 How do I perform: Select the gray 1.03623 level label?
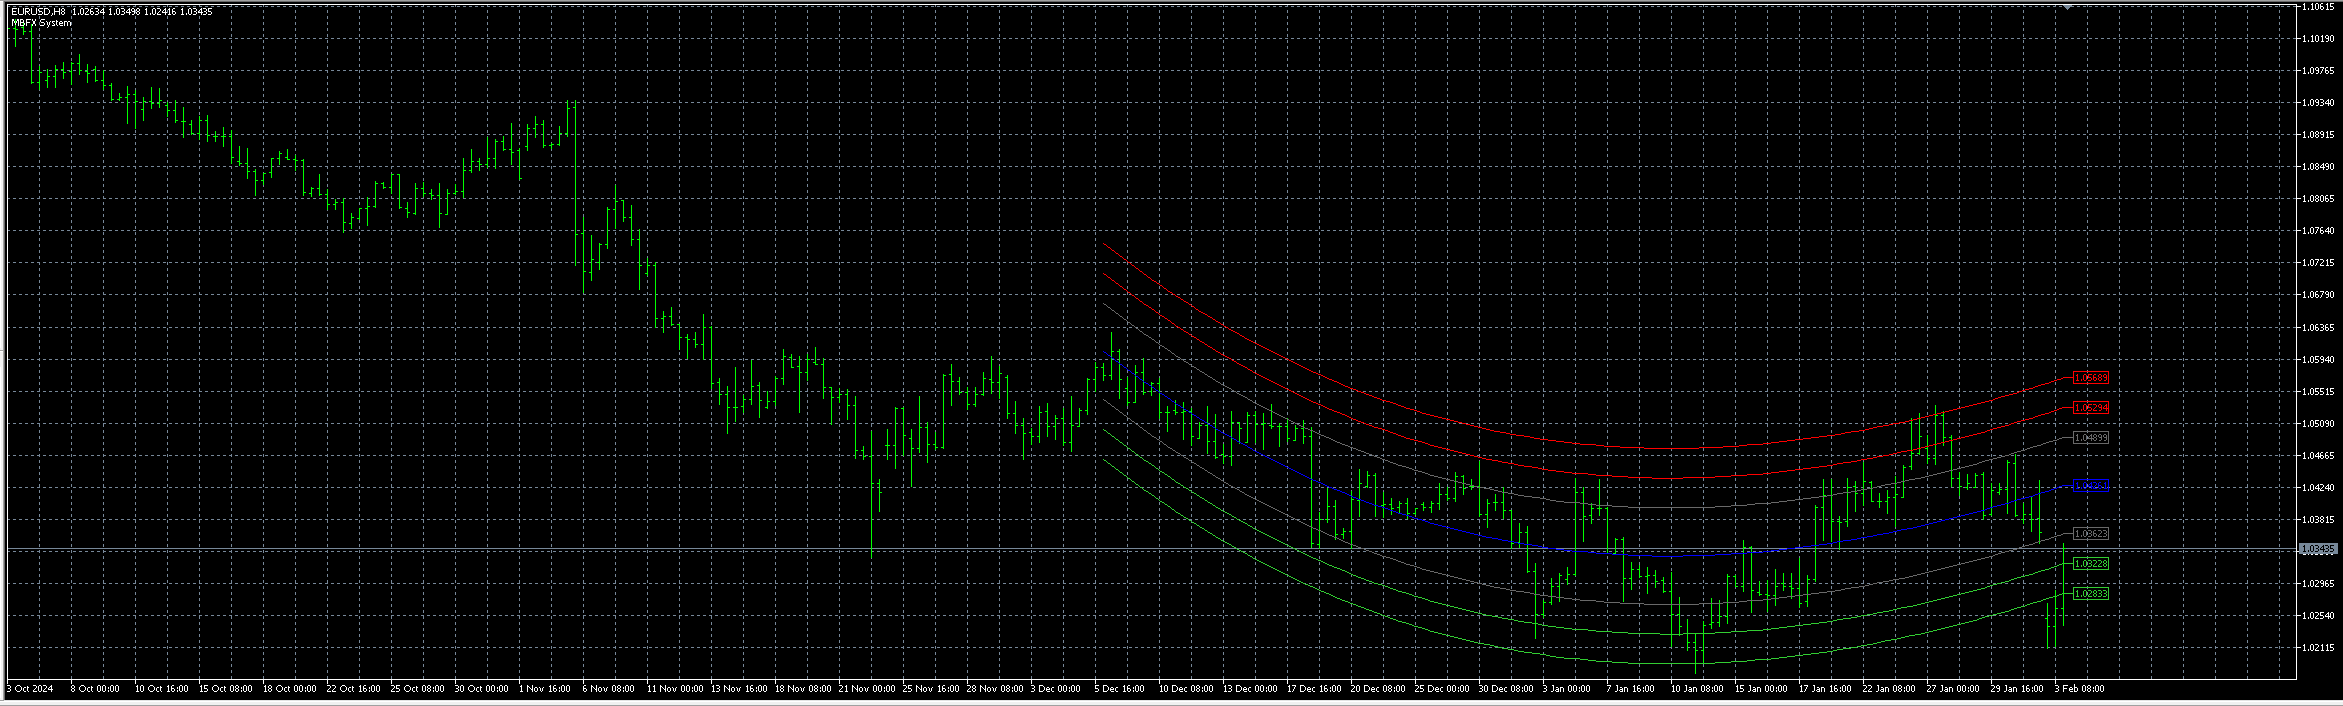click(2091, 534)
